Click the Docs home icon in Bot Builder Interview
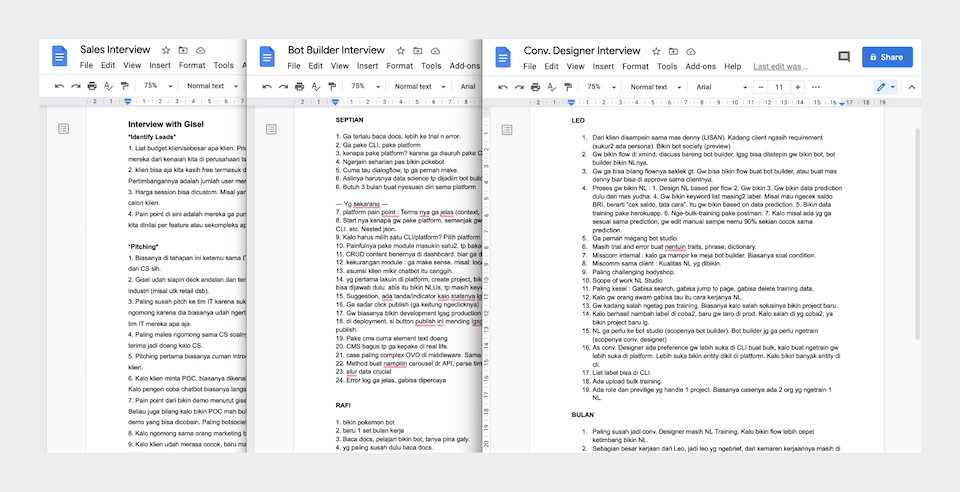 [x=267, y=56]
